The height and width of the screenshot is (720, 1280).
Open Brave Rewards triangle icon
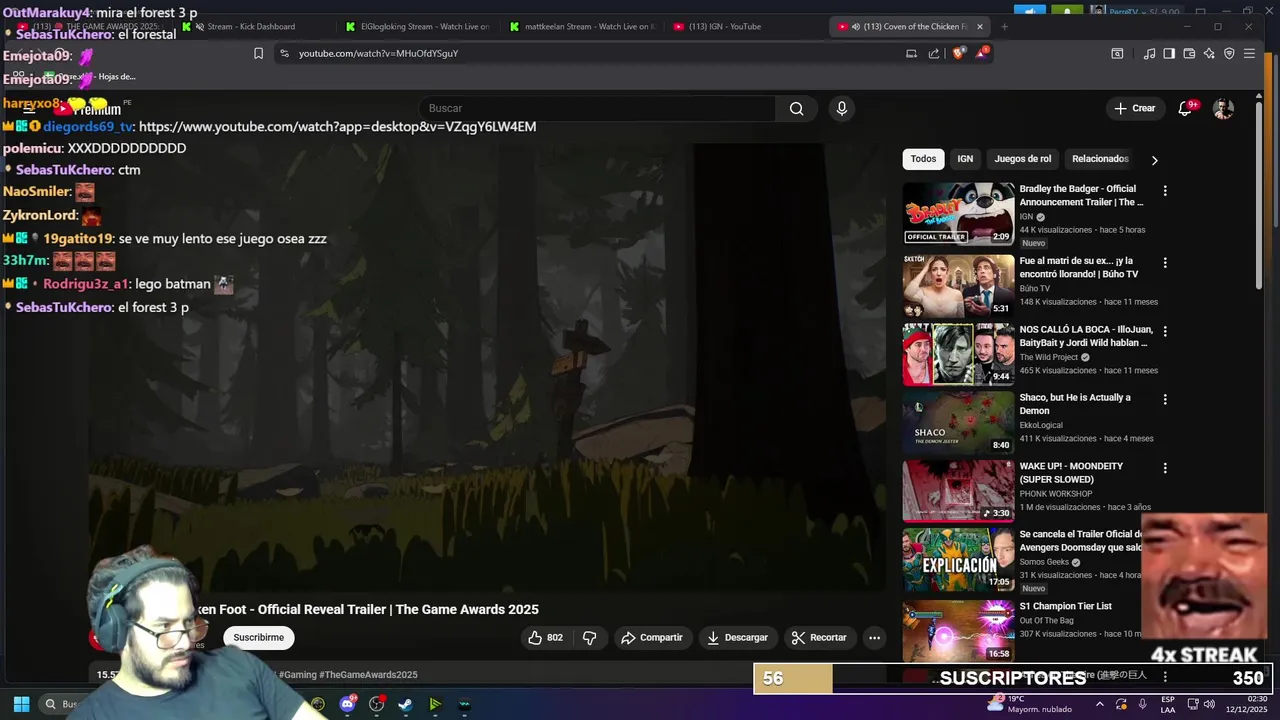click(x=981, y=53)
